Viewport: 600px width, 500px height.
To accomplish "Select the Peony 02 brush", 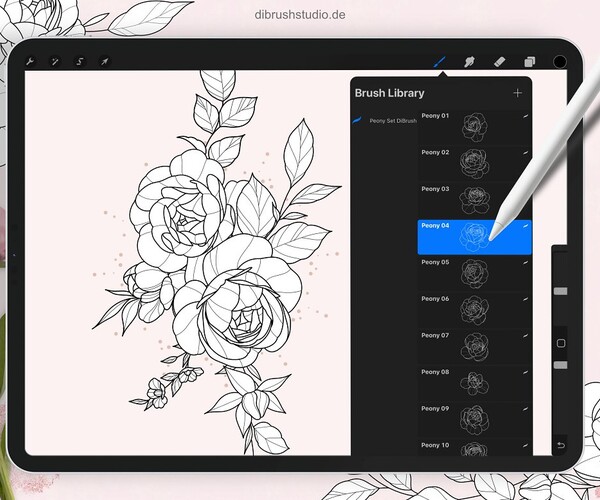I will [x=474, y=164].
